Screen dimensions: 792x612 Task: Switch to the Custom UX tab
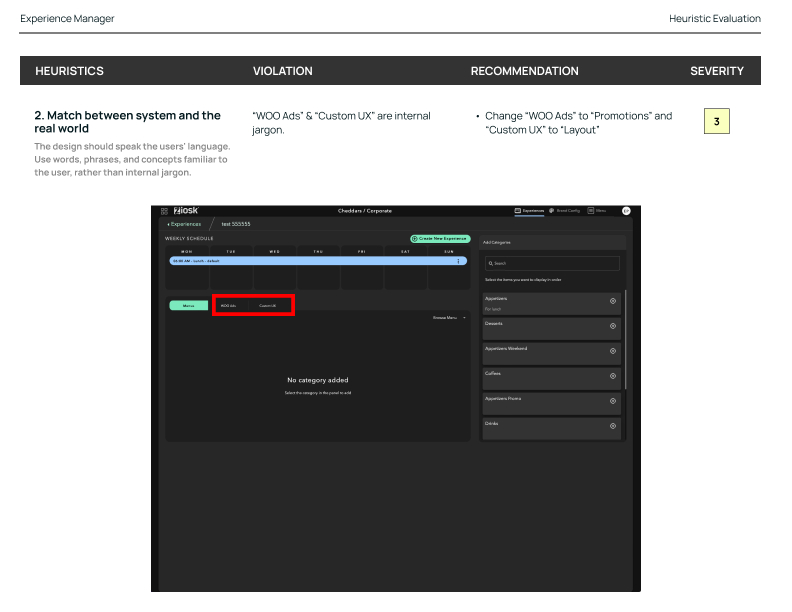(268, 305)
